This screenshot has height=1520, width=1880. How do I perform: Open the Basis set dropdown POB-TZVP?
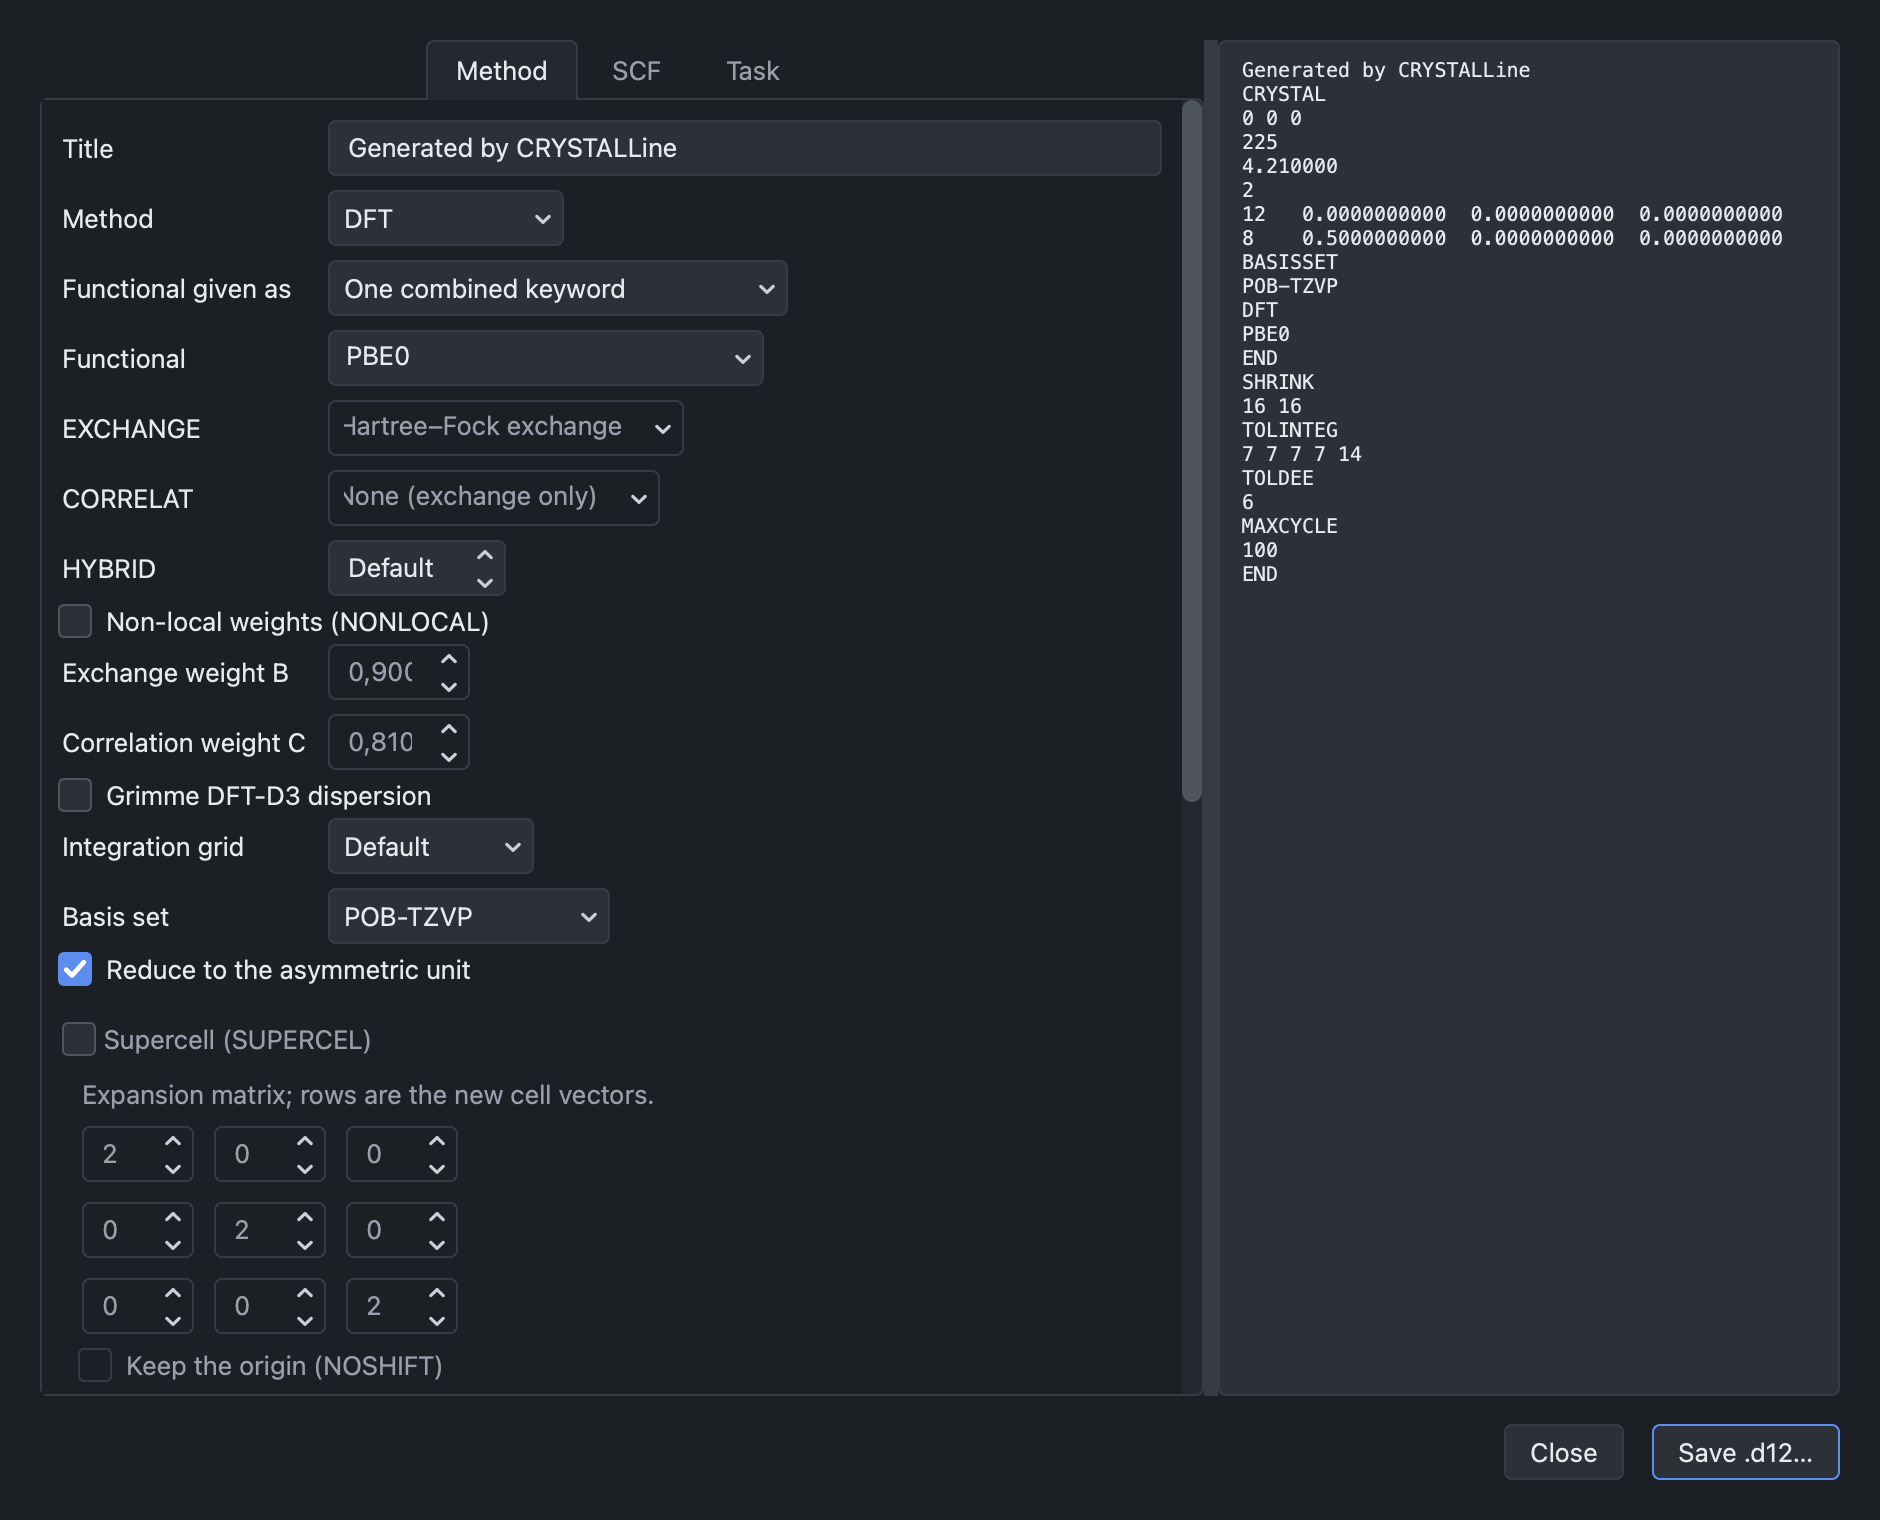(469, 916)
